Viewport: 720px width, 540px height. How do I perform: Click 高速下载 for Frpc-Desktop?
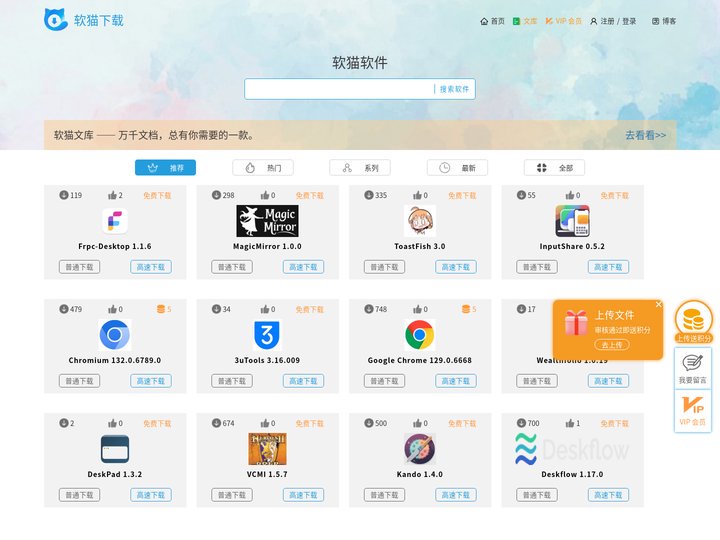151,267
